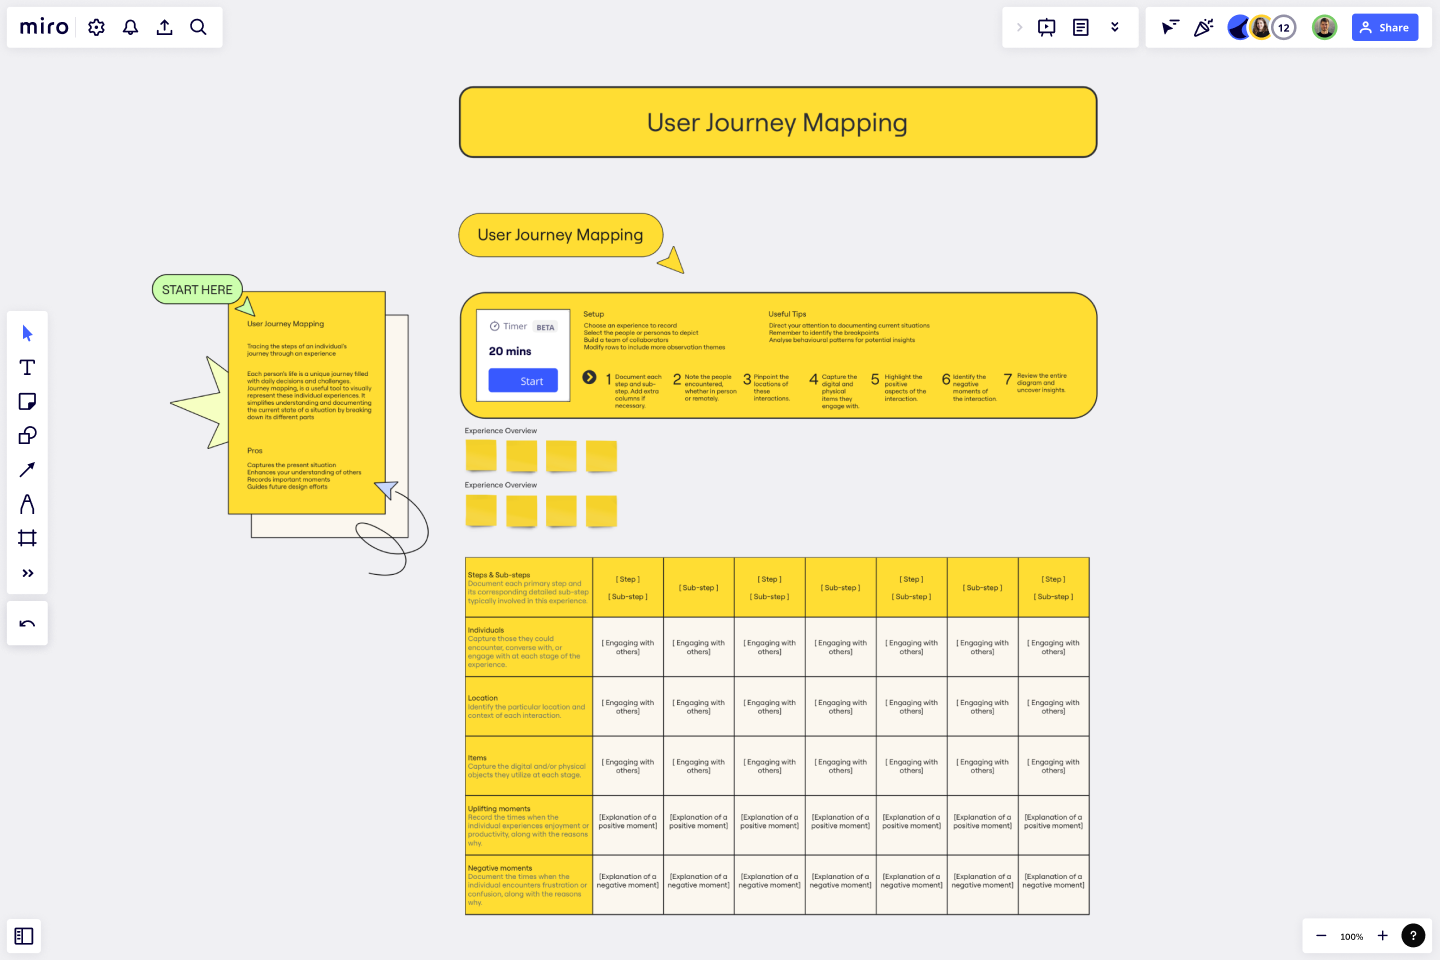1440x960 pixels.
Task: Select the Connection line tool
Action: 27,469
